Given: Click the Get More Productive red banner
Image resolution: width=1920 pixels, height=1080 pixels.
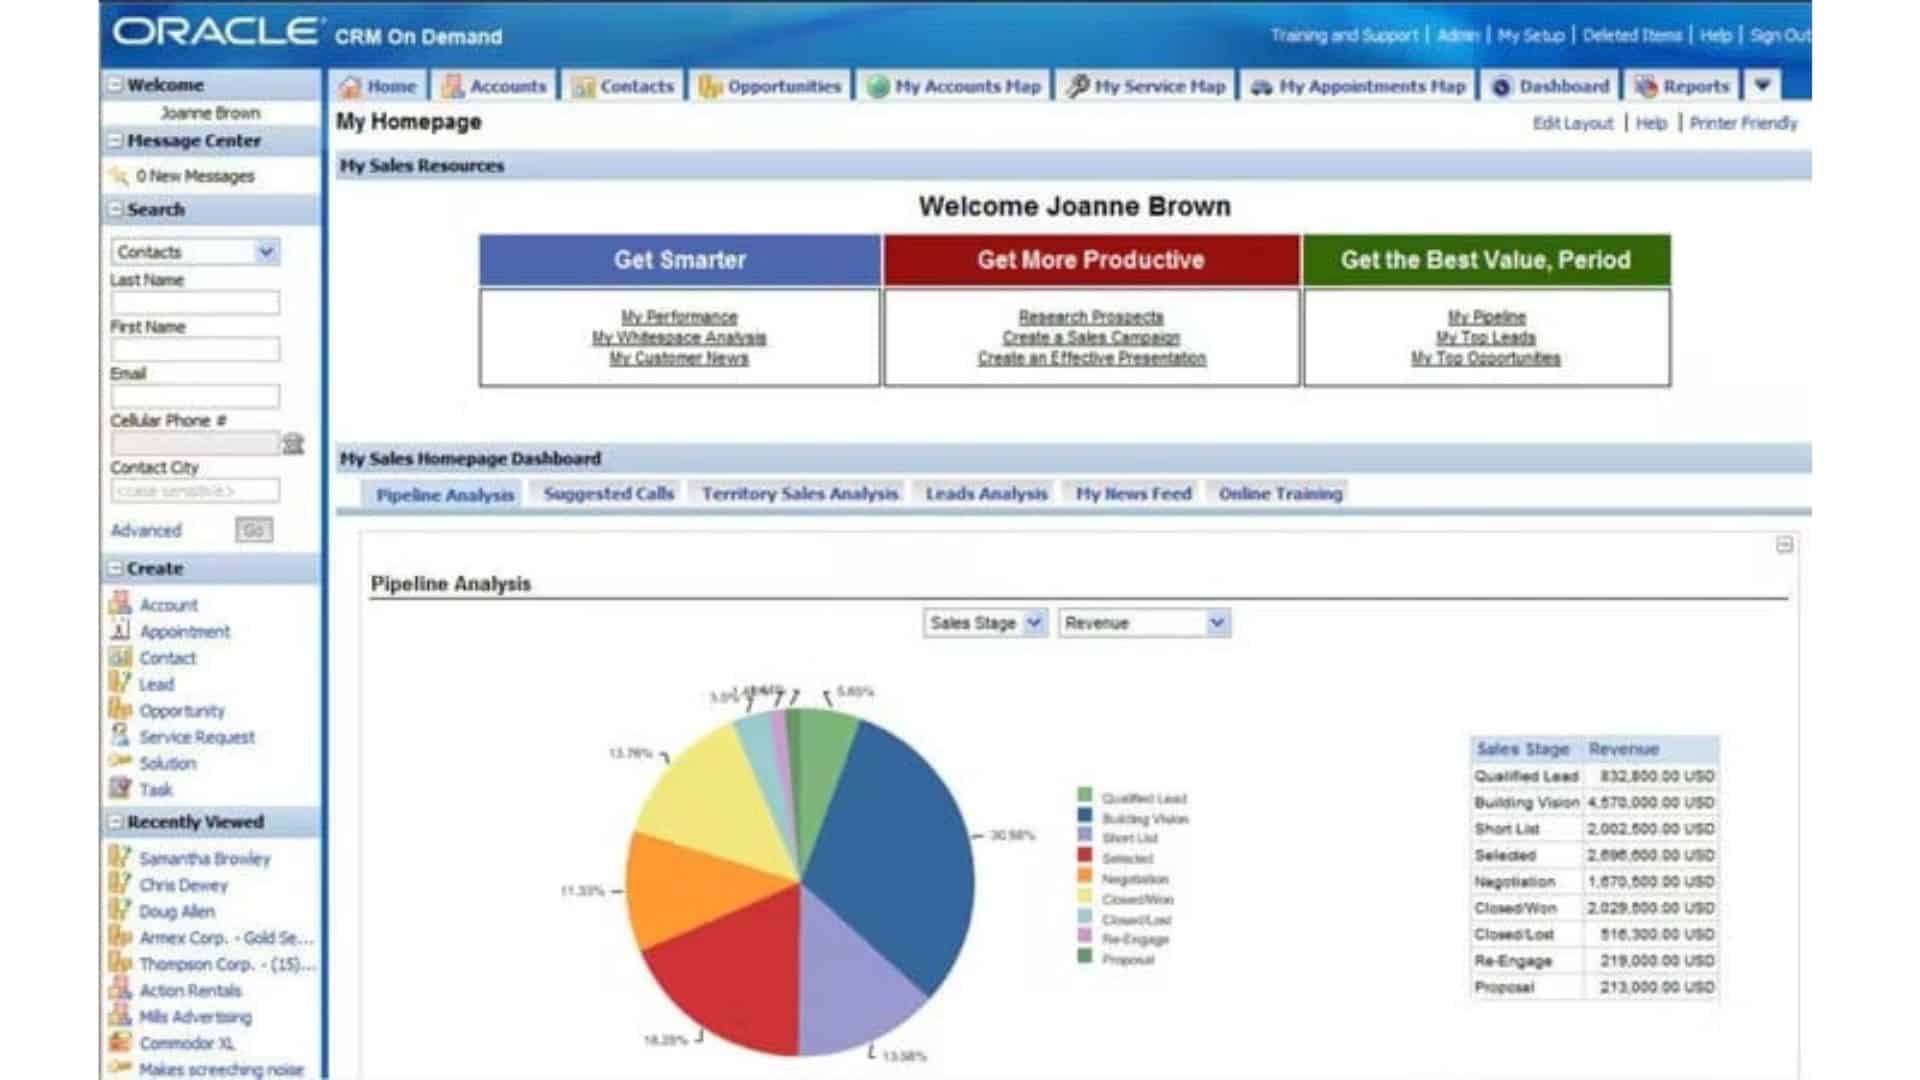Looking at the screenshot, I should point(1091,260).
